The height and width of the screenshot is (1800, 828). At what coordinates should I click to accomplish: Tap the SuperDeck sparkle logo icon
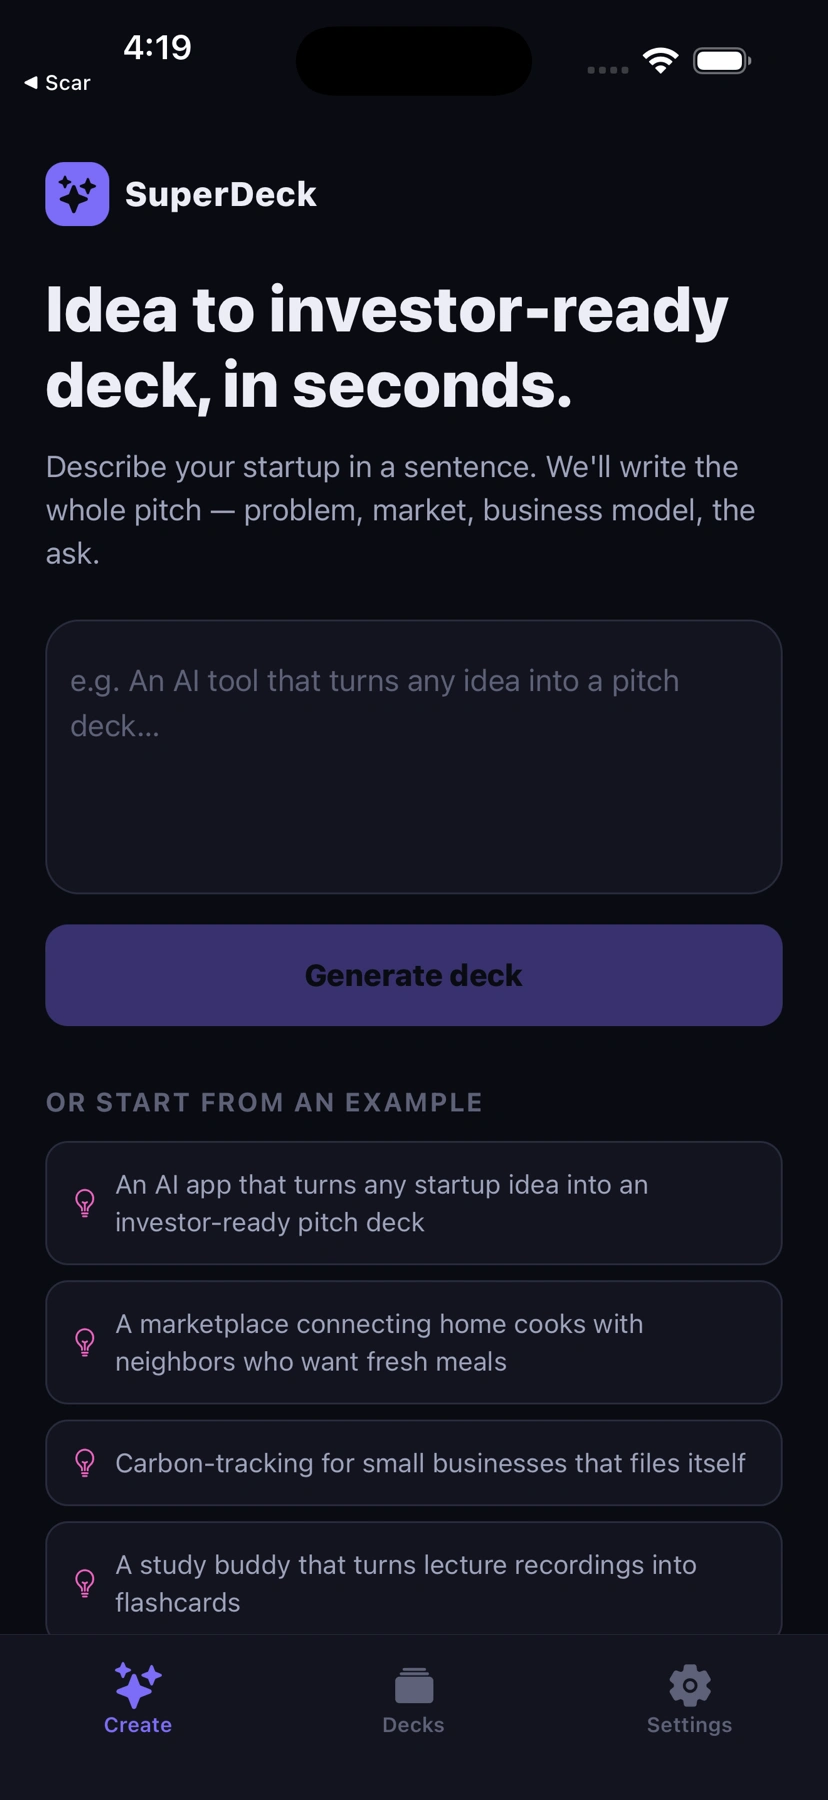click(x=77, y=194)
